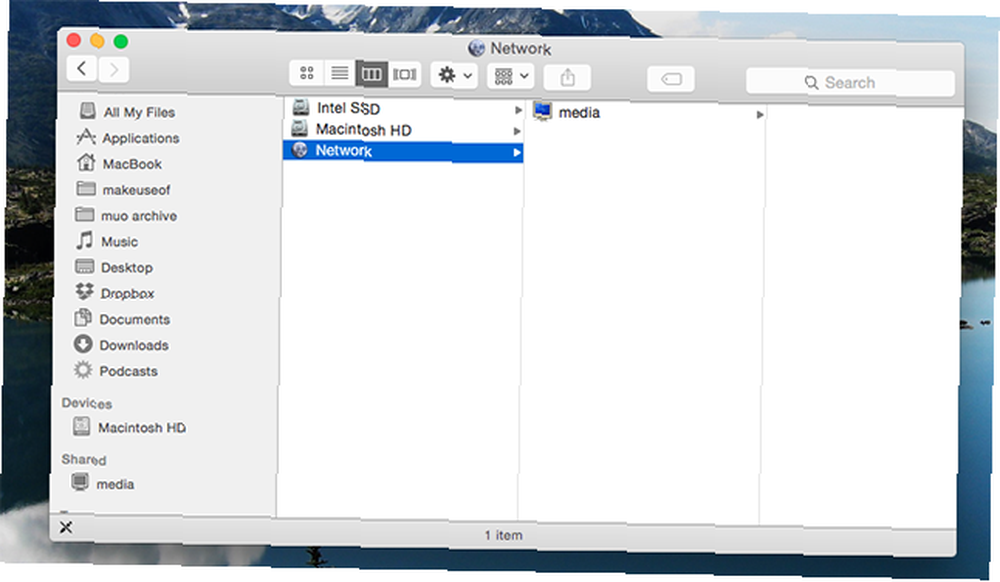The width and height of the screenshot is (1000, 582).
Task: Go forward with the right chevron button
Action: click(x=114, y=69)
